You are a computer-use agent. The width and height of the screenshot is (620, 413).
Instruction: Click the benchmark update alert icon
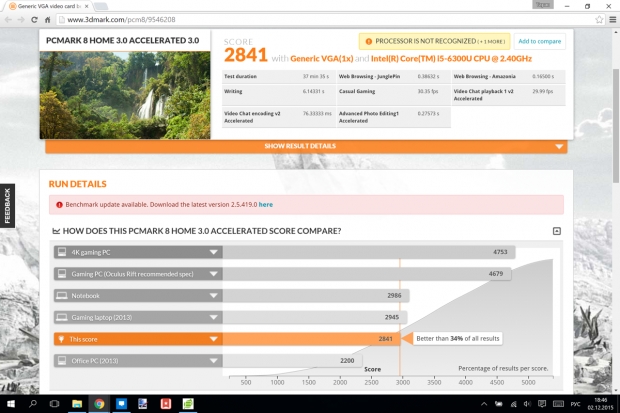pos(59,205)
